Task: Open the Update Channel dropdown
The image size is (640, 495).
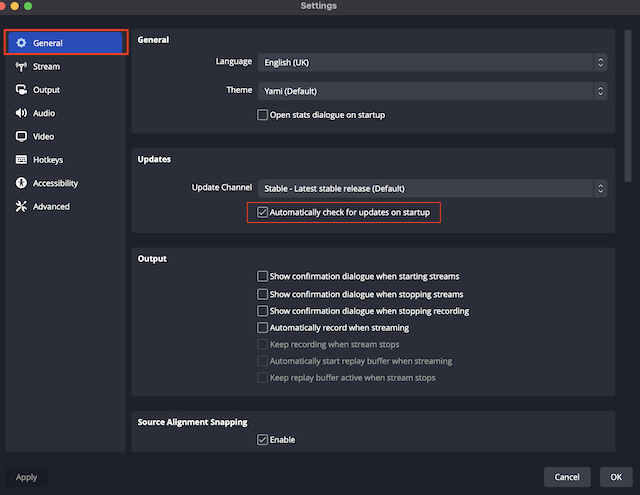Action: [x=432, y=188]
